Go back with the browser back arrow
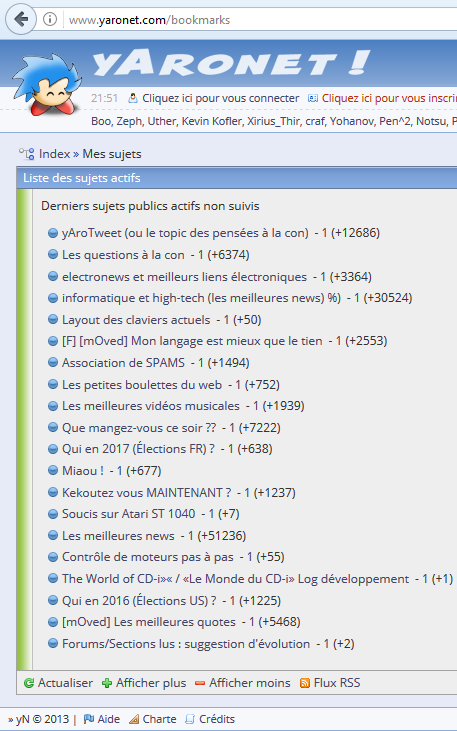 pos(21,19)
